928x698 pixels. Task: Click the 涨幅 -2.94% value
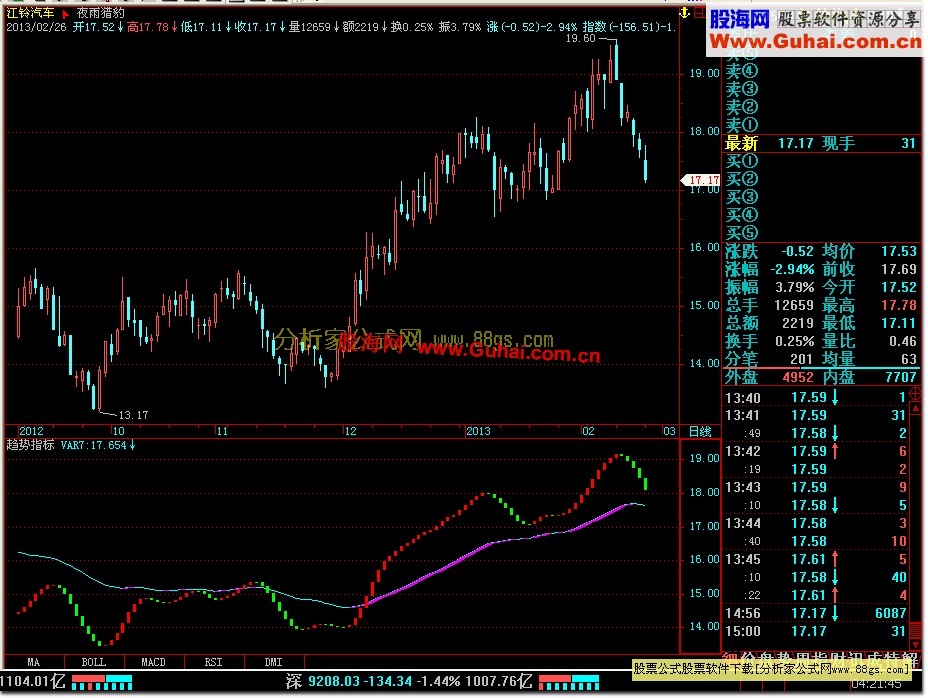792,269
